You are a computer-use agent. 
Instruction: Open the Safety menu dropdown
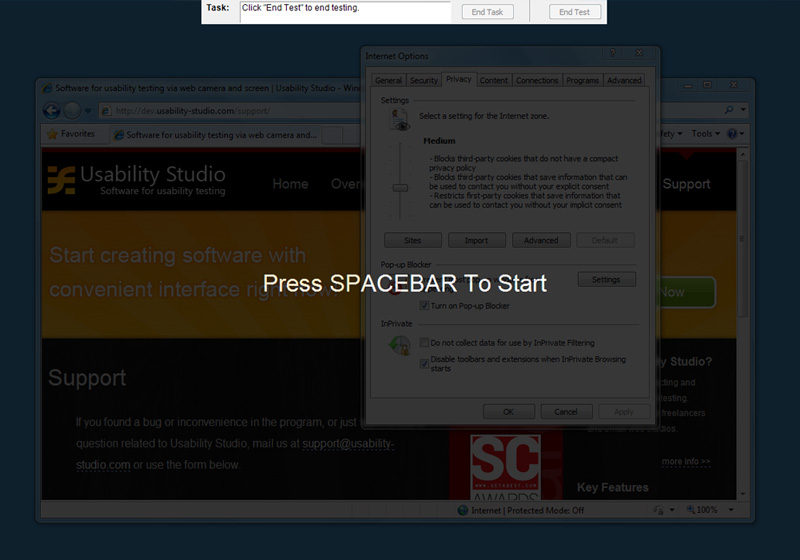coord(672,134)
